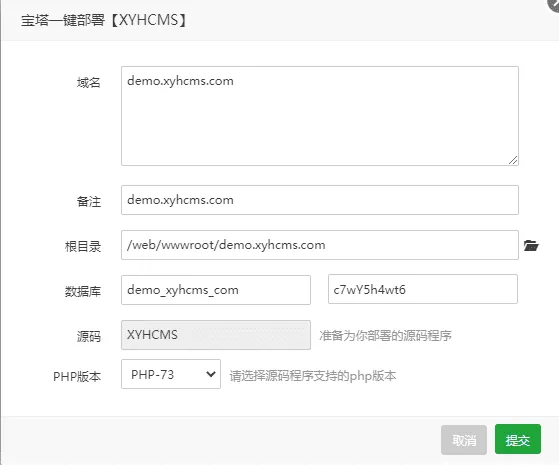
Task: Click the disabled 源码 XYHCMS field
Action: [216, 335]
